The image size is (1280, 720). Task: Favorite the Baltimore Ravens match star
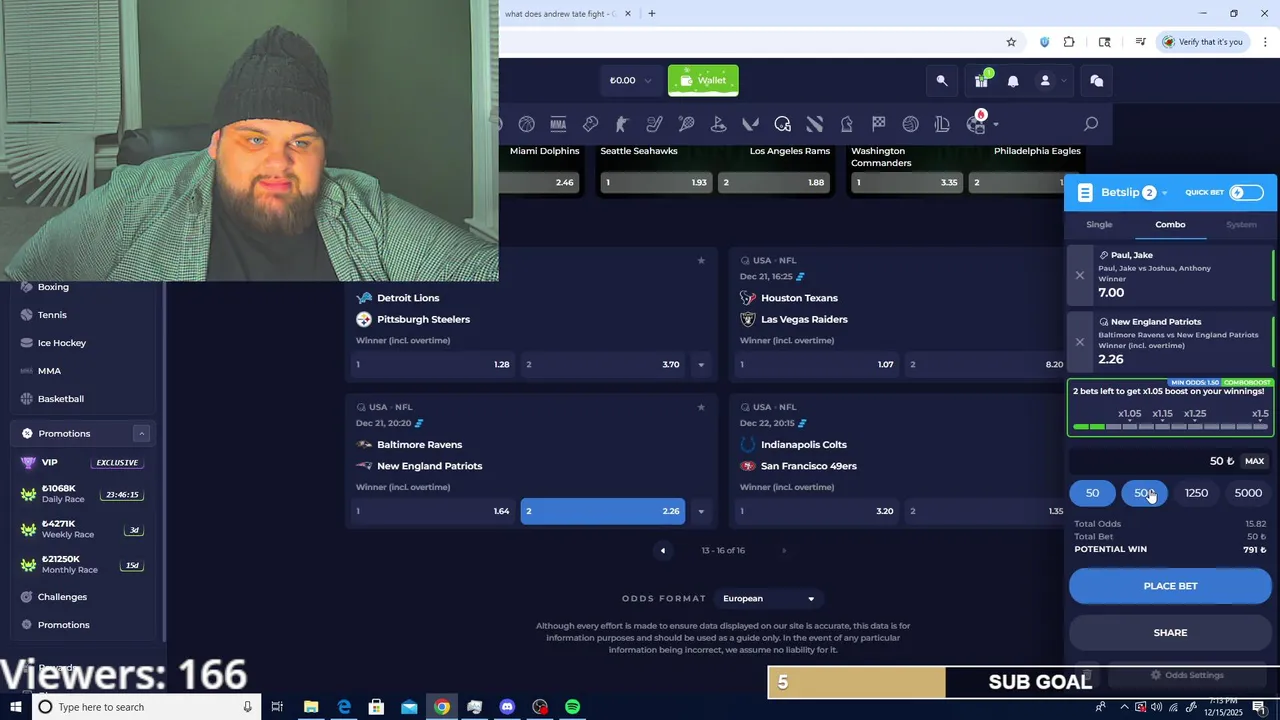pos(701,407)
